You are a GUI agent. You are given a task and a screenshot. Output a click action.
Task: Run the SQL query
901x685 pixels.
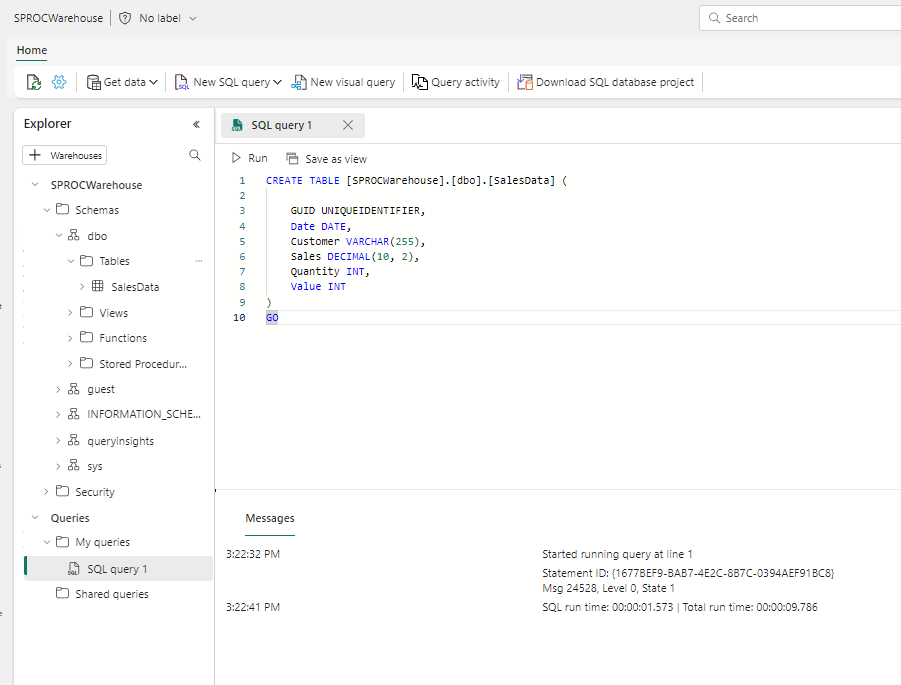pos(249,158)
